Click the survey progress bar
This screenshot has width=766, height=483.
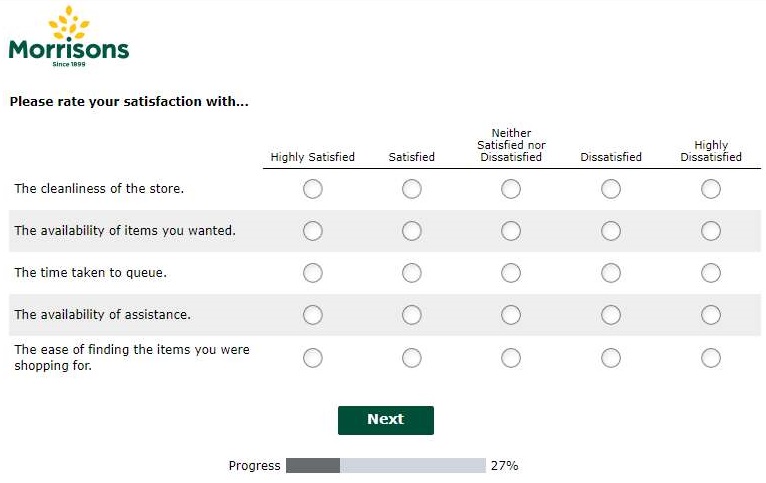click(386, 465)
